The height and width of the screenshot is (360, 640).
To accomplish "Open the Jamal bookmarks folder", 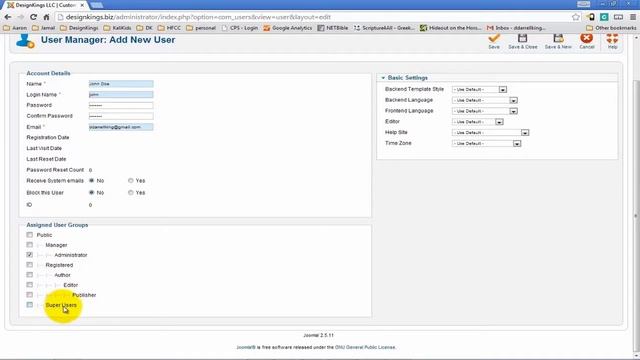I will click(43, 28).
